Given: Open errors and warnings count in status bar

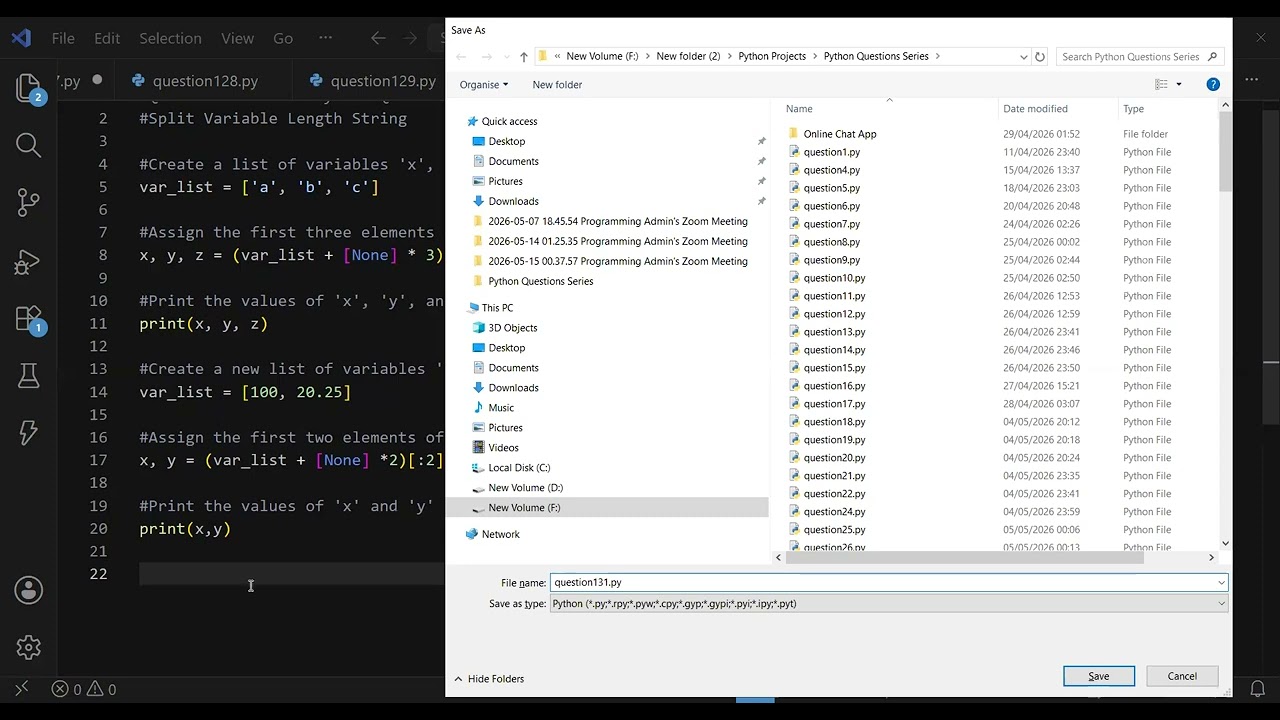Looking at the screenshot, I should click(84, 689).
